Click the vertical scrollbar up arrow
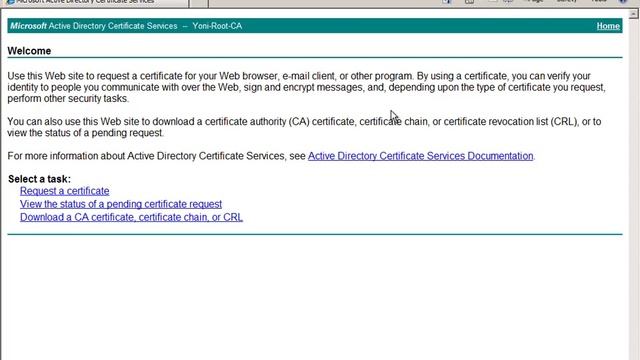640x360 pixels. (633, 14)
